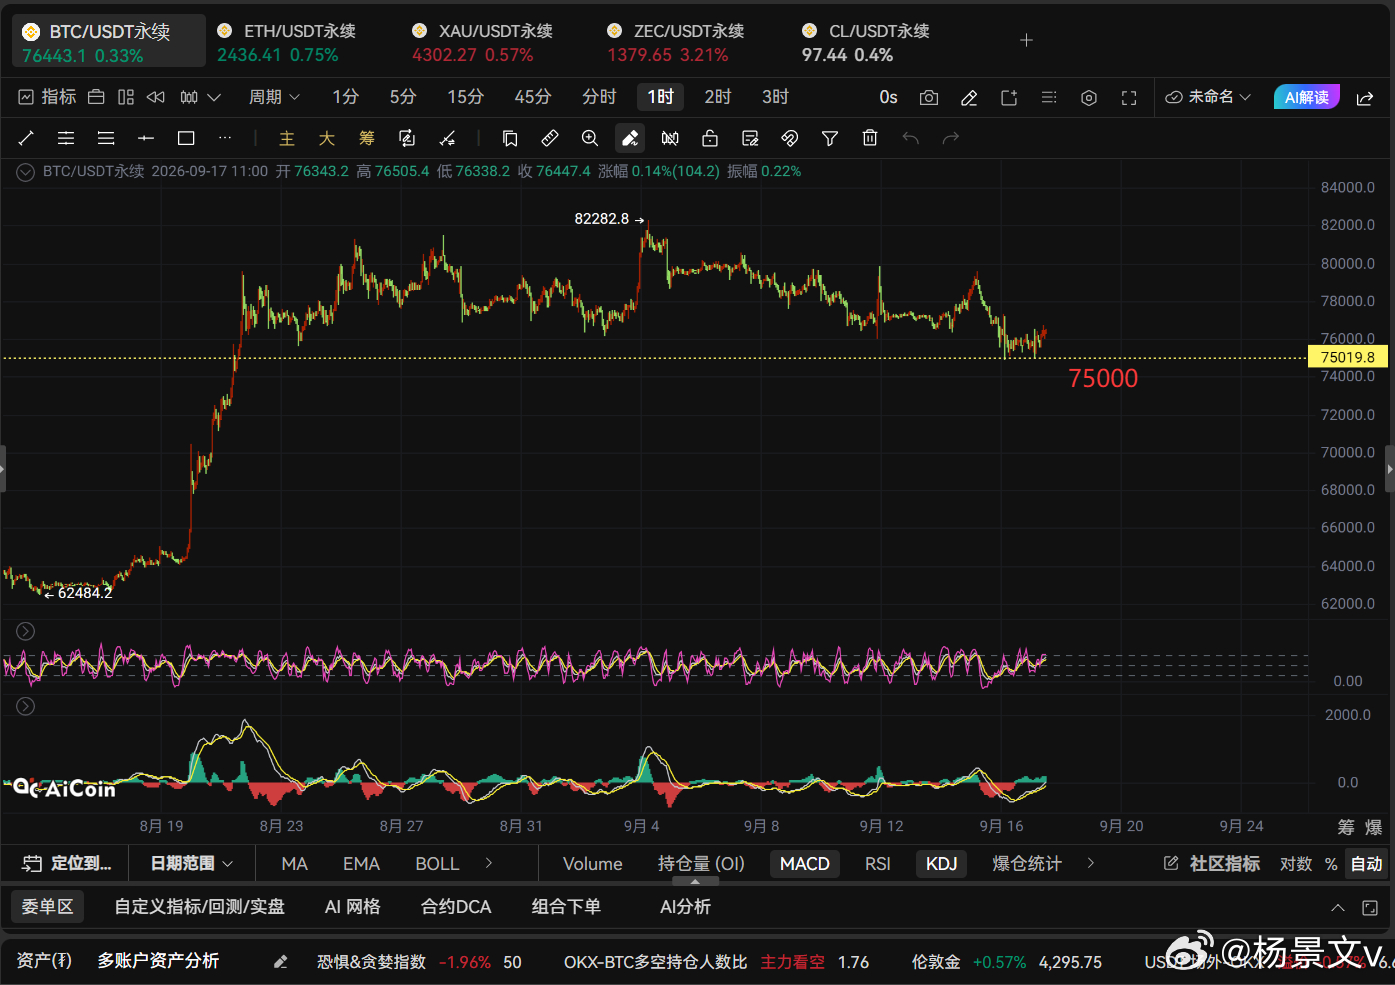The width and height of the screenshot is (1395, 985).
Task: Switch to CL/USDT永续 tab
Action: pos(866,42)
